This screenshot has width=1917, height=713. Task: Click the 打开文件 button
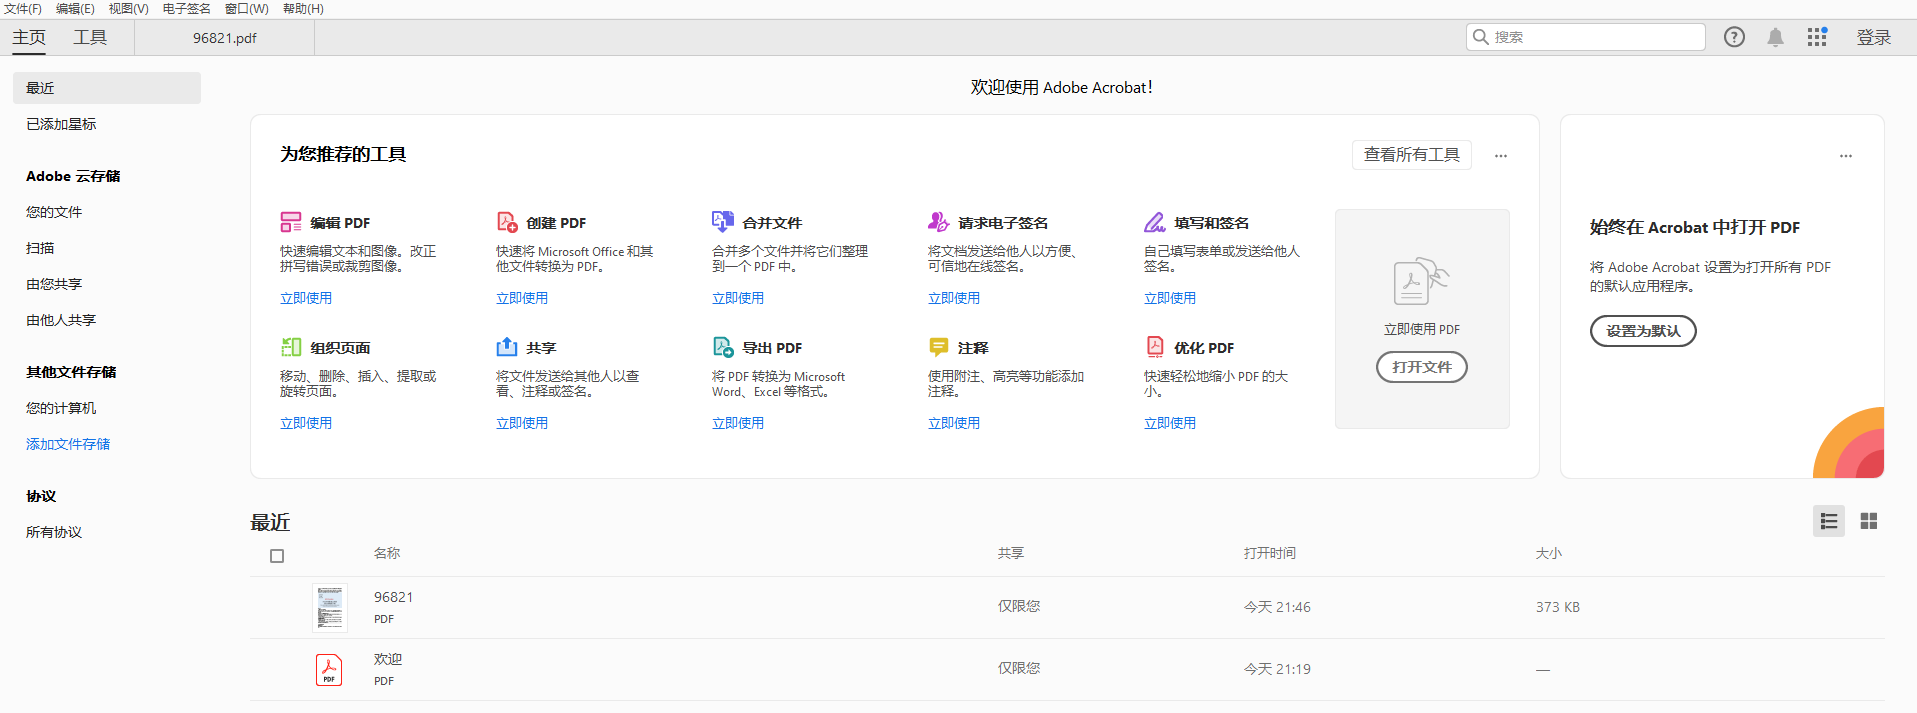pyautogui.click(x=1422, y=367)
